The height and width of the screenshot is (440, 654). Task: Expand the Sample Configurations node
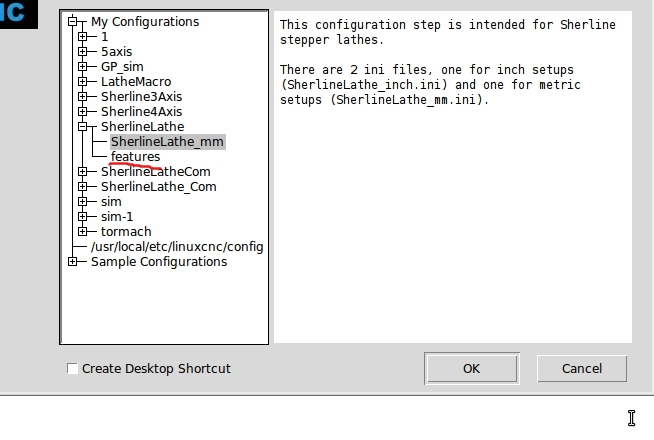point(73,262)
